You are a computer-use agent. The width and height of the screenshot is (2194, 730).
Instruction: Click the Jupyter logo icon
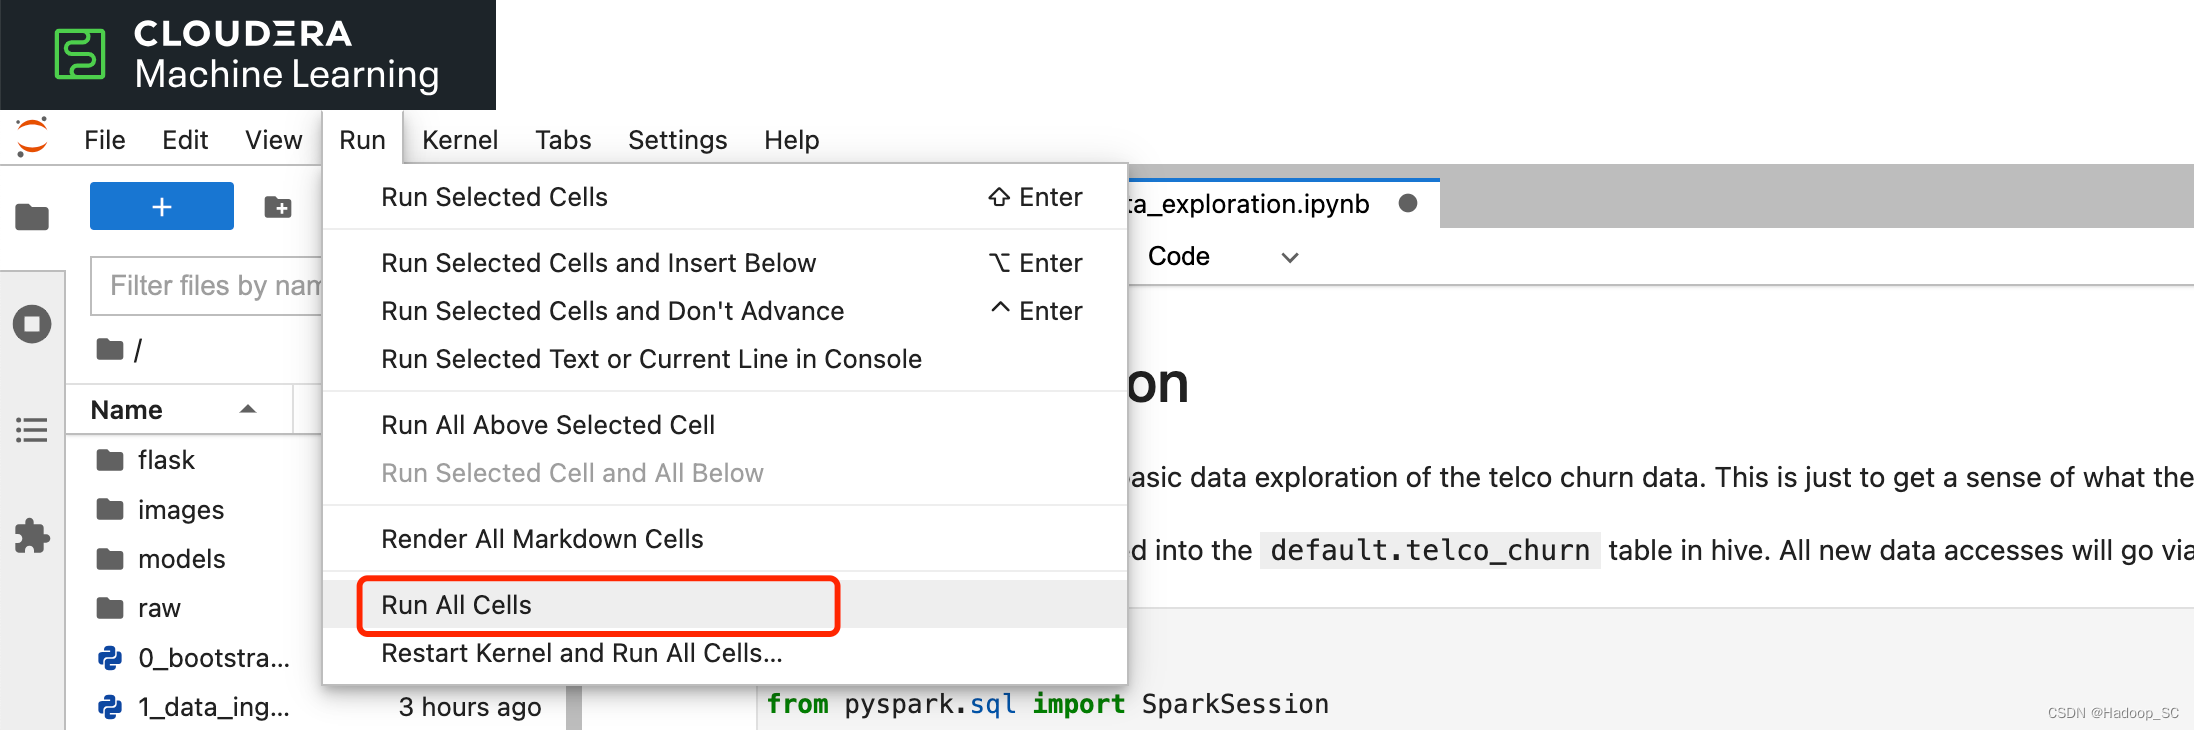pyautogui.click(x=33, y=137)
